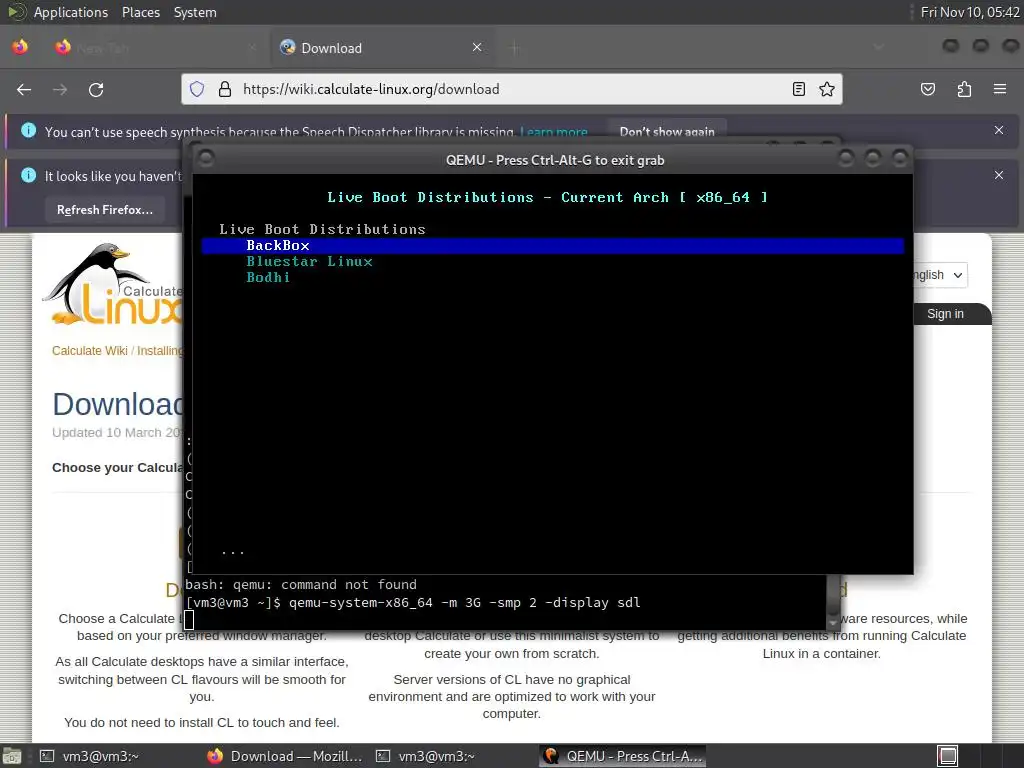Toggle reader view in the address bar

click(799, 89)
